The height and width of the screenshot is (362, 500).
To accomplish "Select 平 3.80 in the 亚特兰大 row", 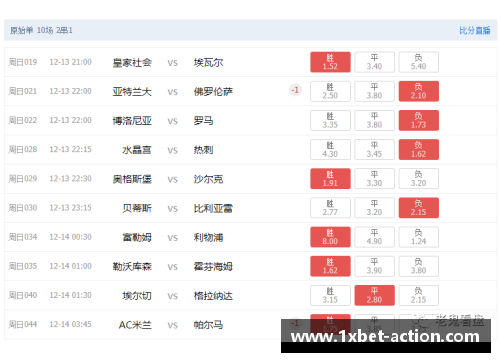I will pos(374,91).
